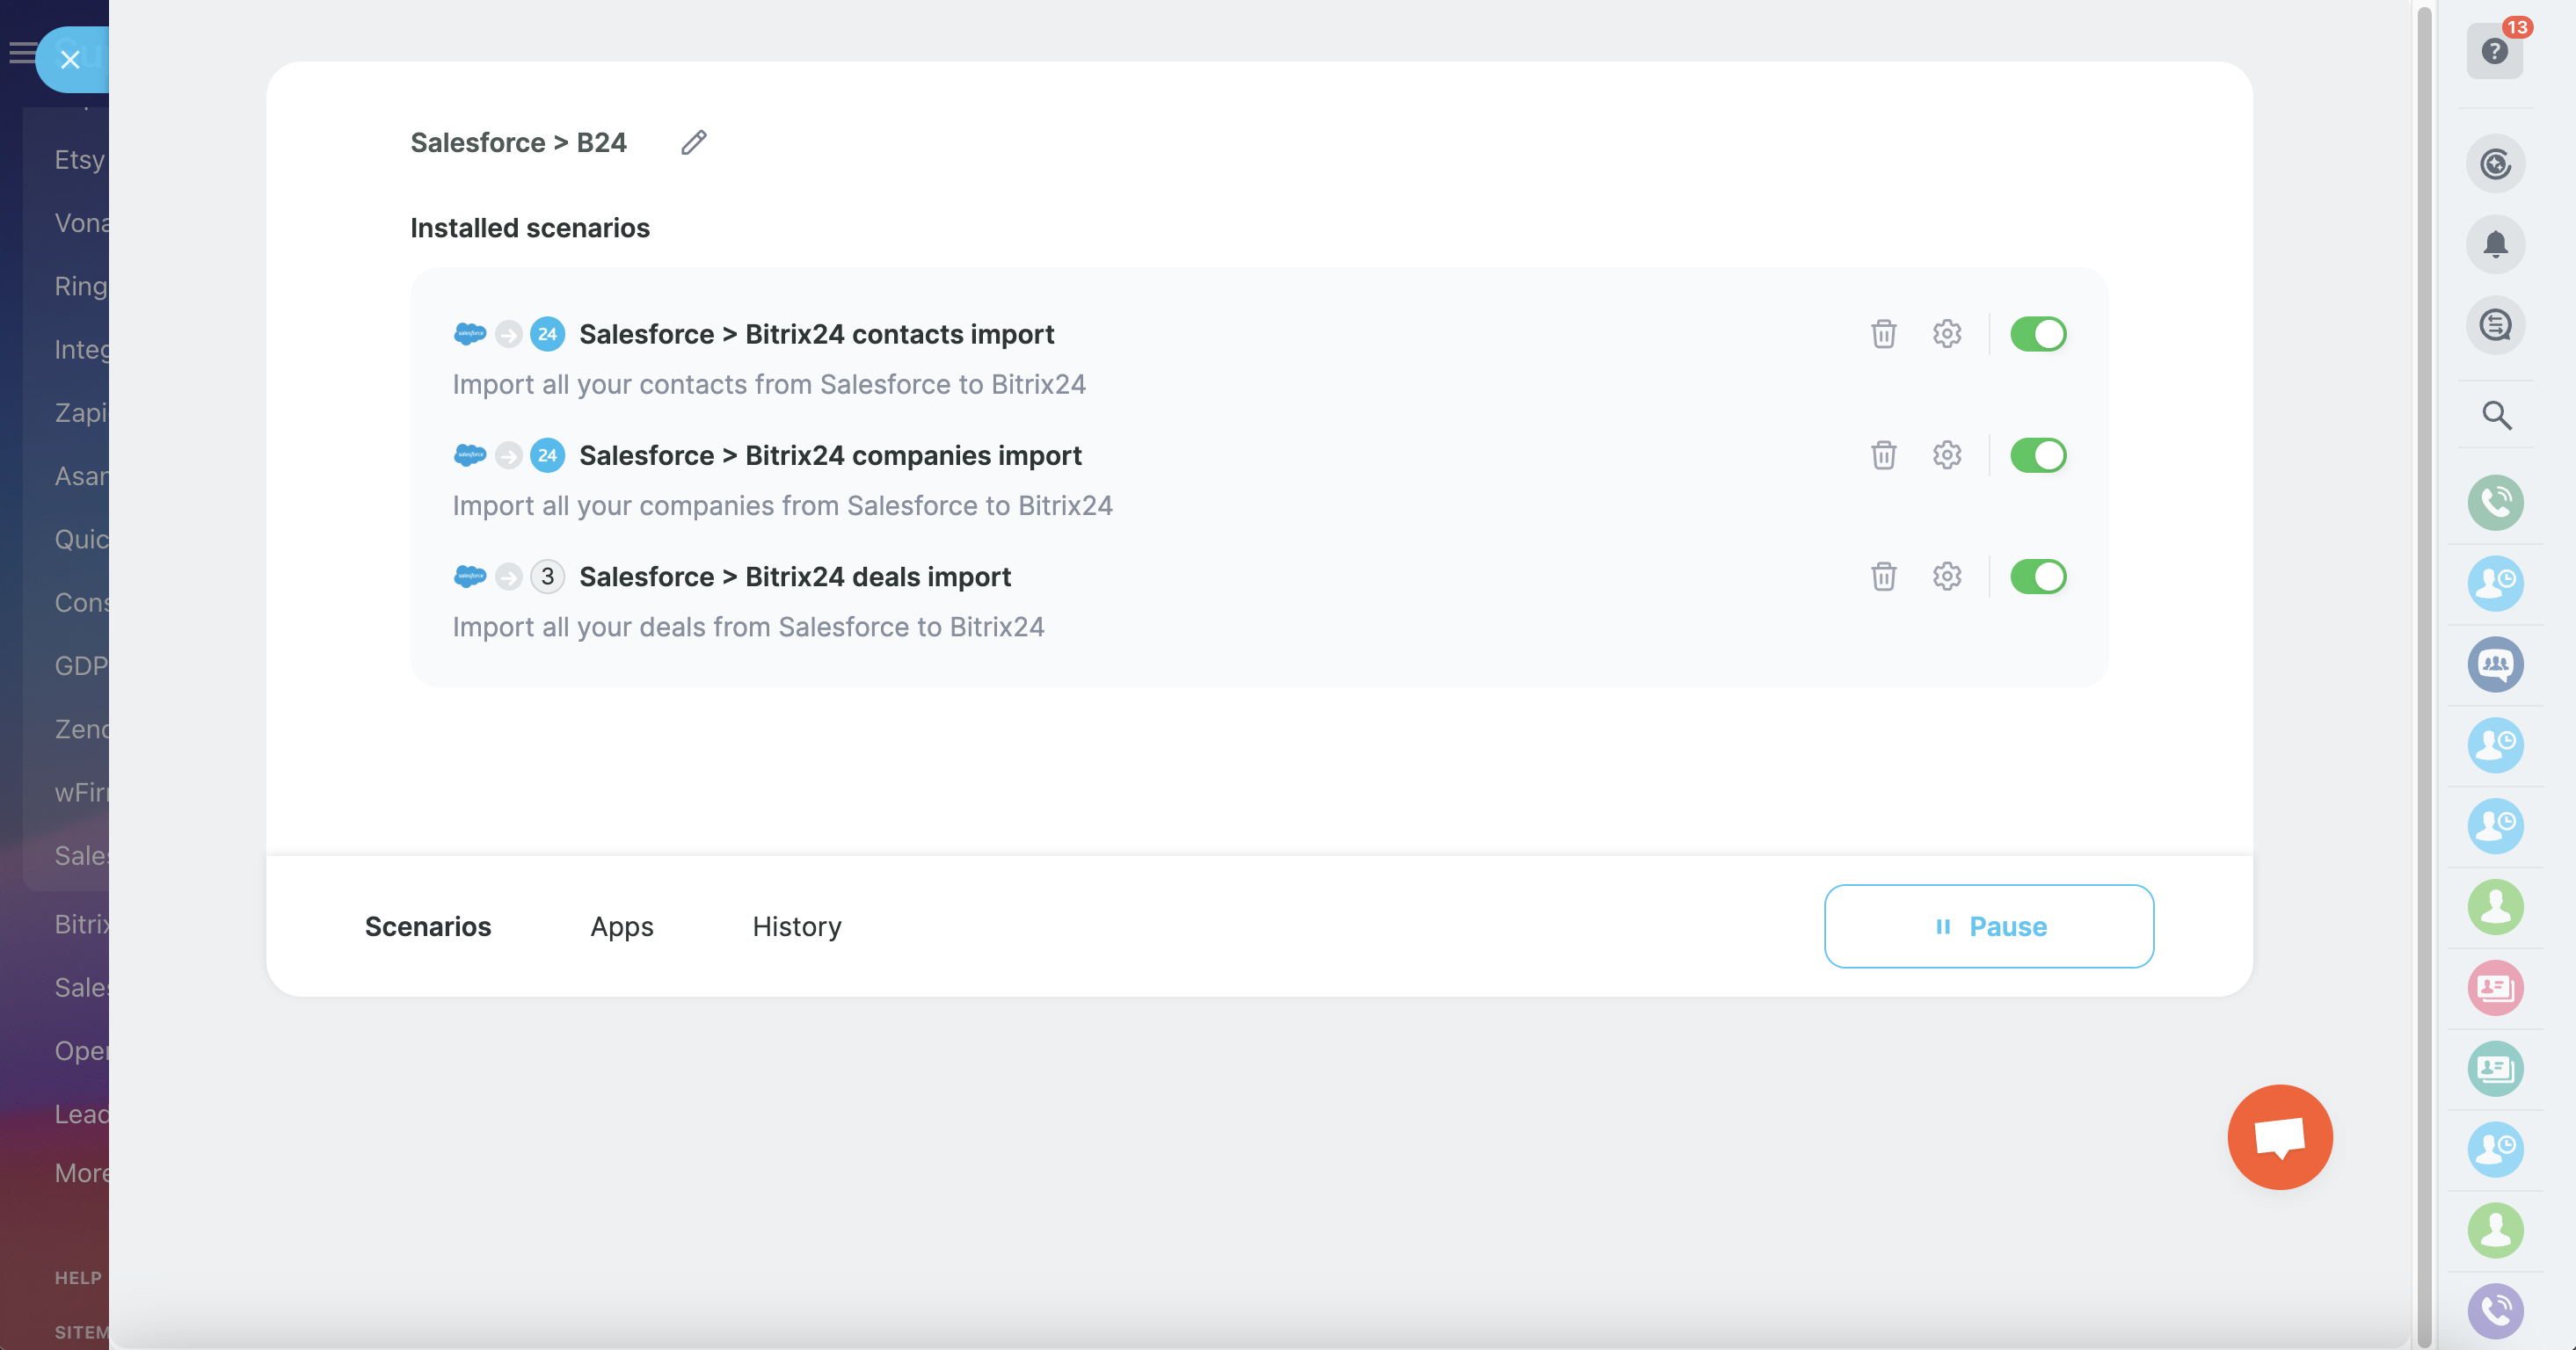Screen dimensions: 2576x1350
Task: Close the slider panel with X button
Action: [70, 60]
